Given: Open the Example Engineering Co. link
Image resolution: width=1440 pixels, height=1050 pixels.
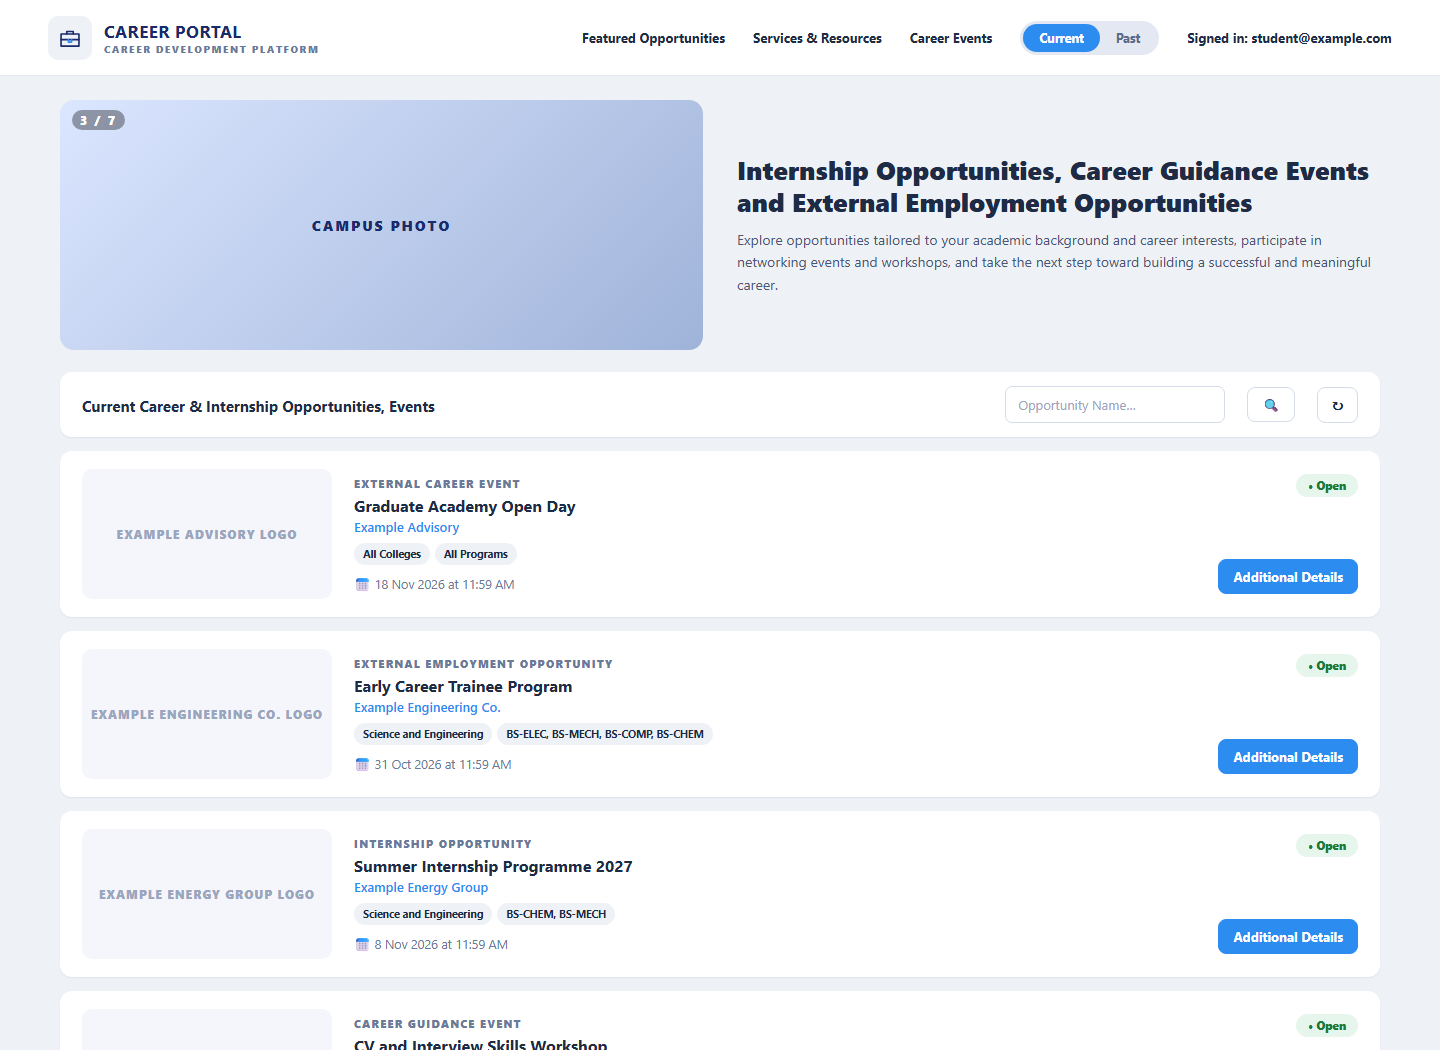Looking at the screenshot, I should pyautogui.click(x=427, y=708).
